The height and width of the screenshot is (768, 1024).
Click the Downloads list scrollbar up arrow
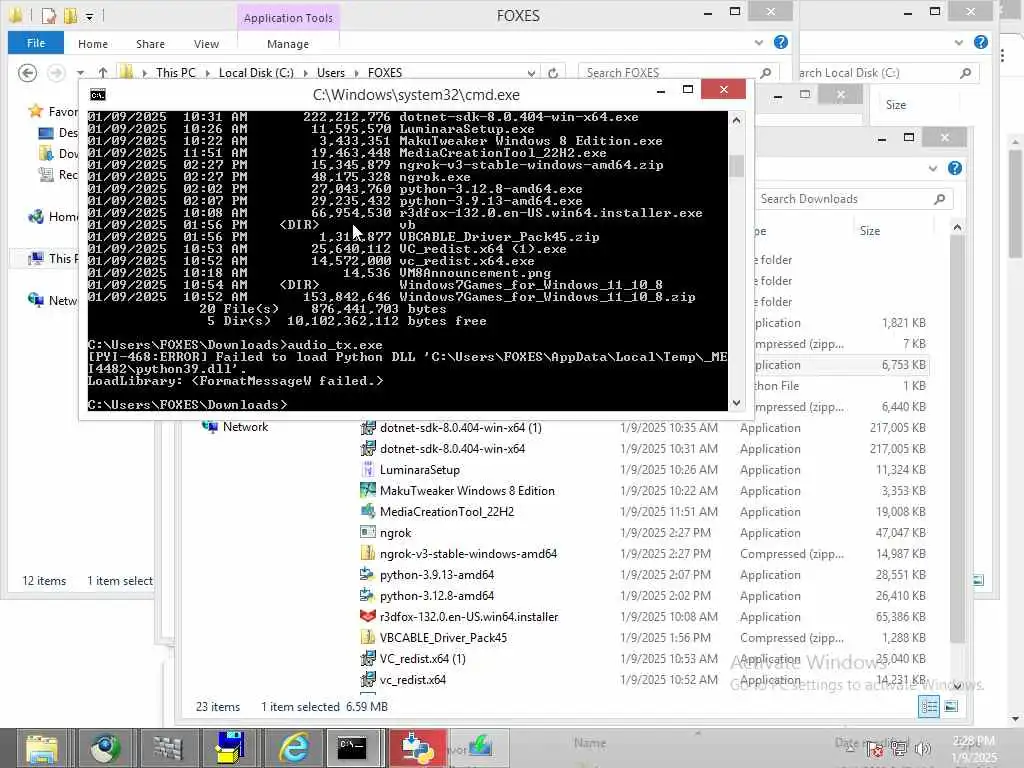pyautogui.click(x=957, y=227)
